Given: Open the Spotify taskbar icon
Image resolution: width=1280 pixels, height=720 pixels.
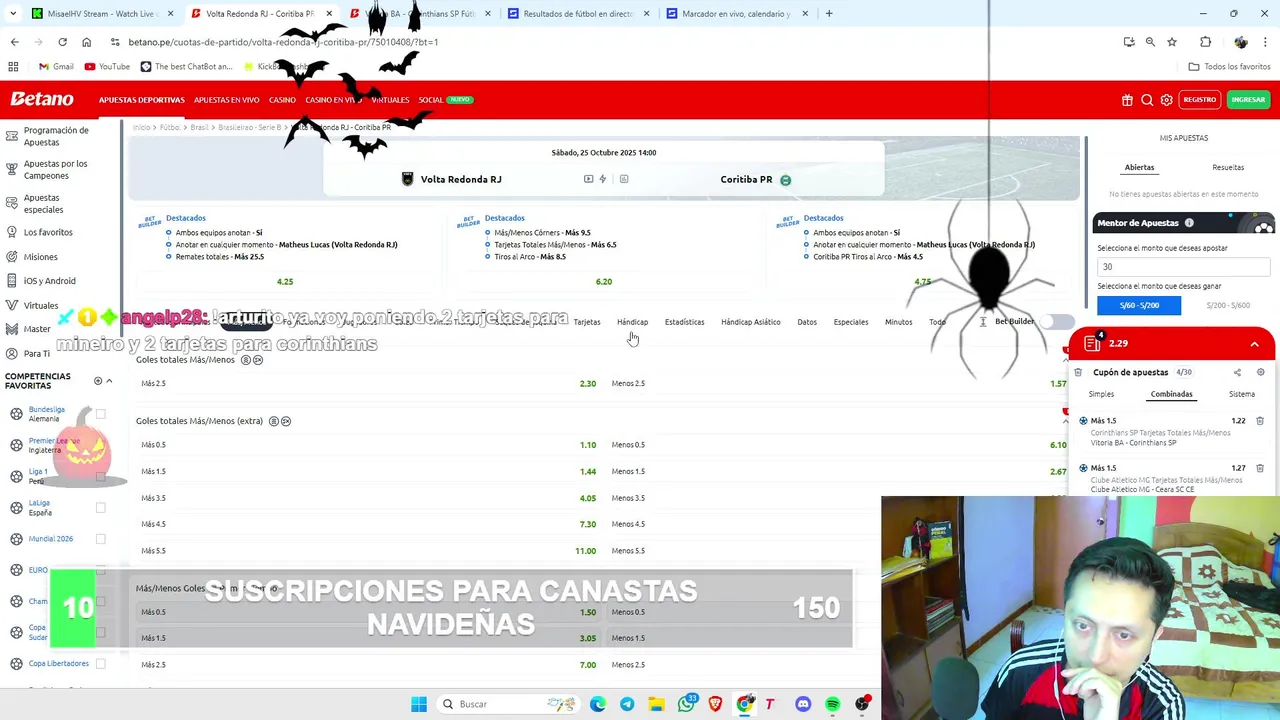Looking at the screenshot, I should tap(832, 704).
